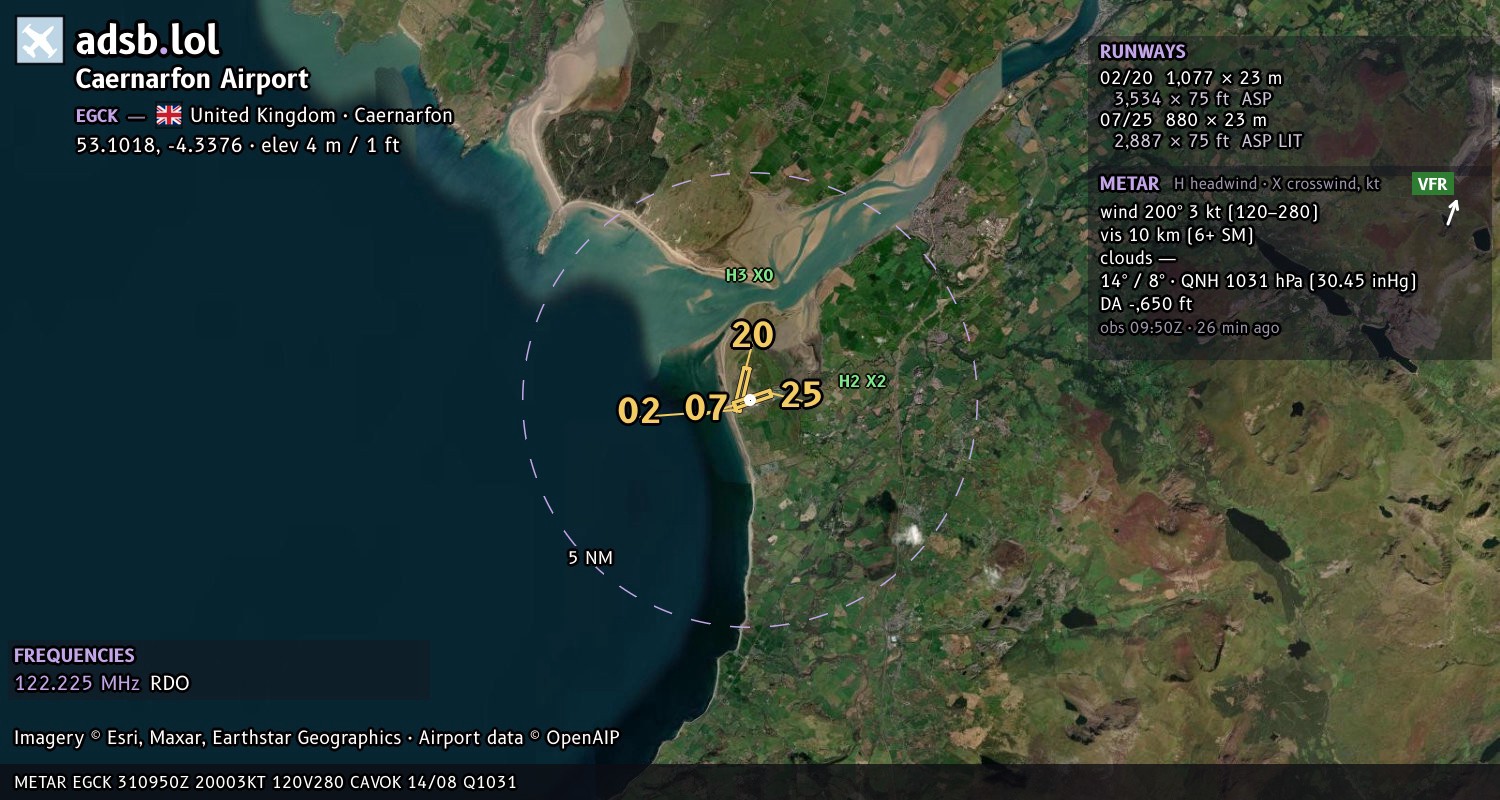Click the vis 10 km visibility line
Image resolution: width=1500 pixels, height=800 pixels.
click(x=1177, y=235)
